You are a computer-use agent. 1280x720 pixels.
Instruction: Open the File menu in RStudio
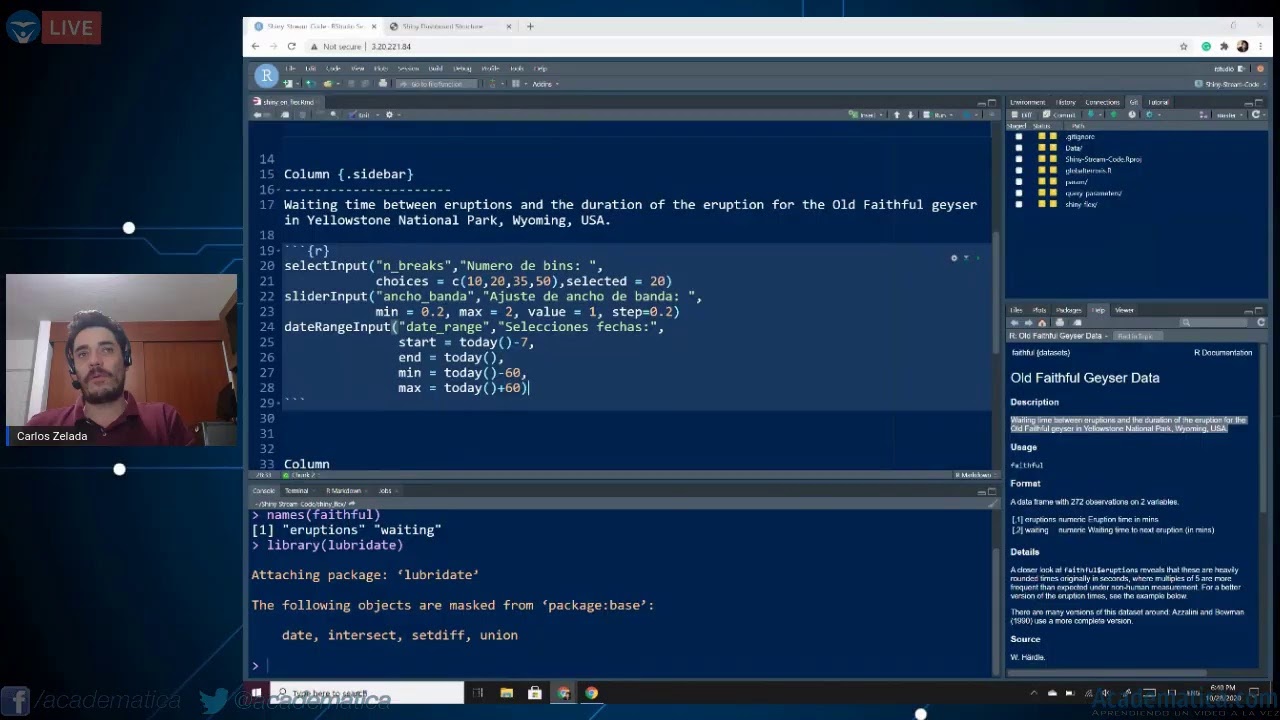coord(290,69)
